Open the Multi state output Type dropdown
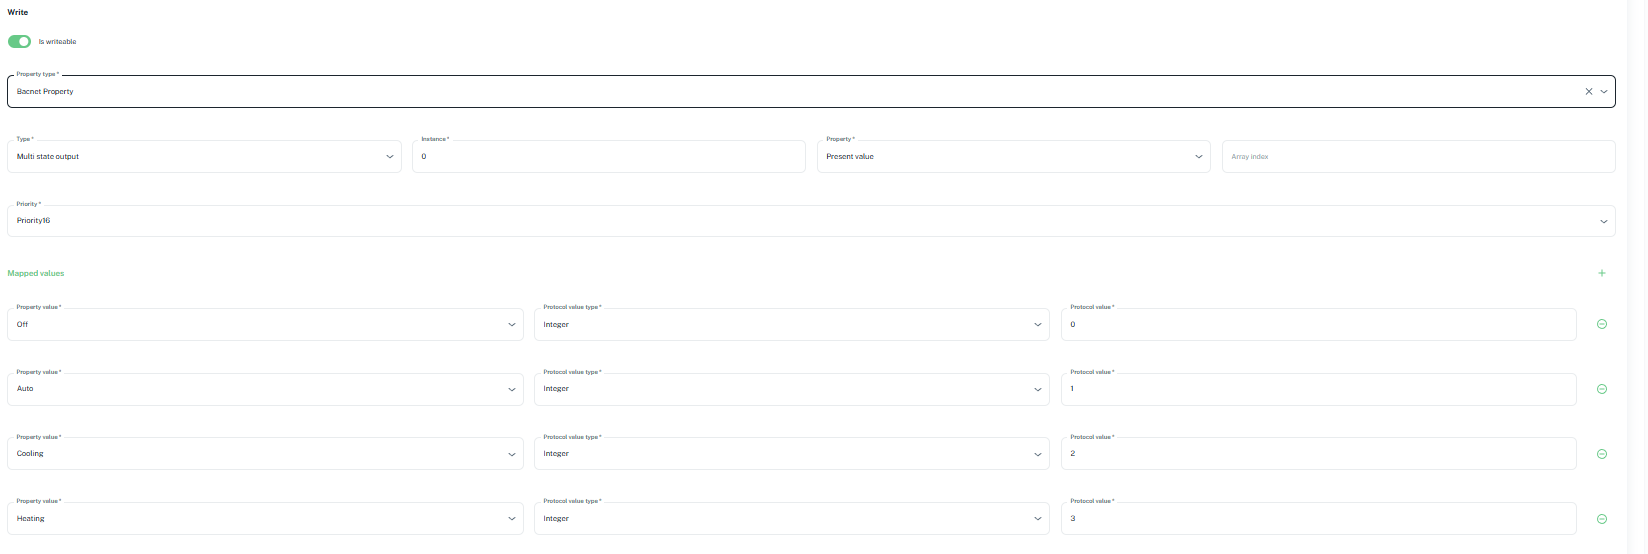 pyautogui.click(x=204, y=157)
